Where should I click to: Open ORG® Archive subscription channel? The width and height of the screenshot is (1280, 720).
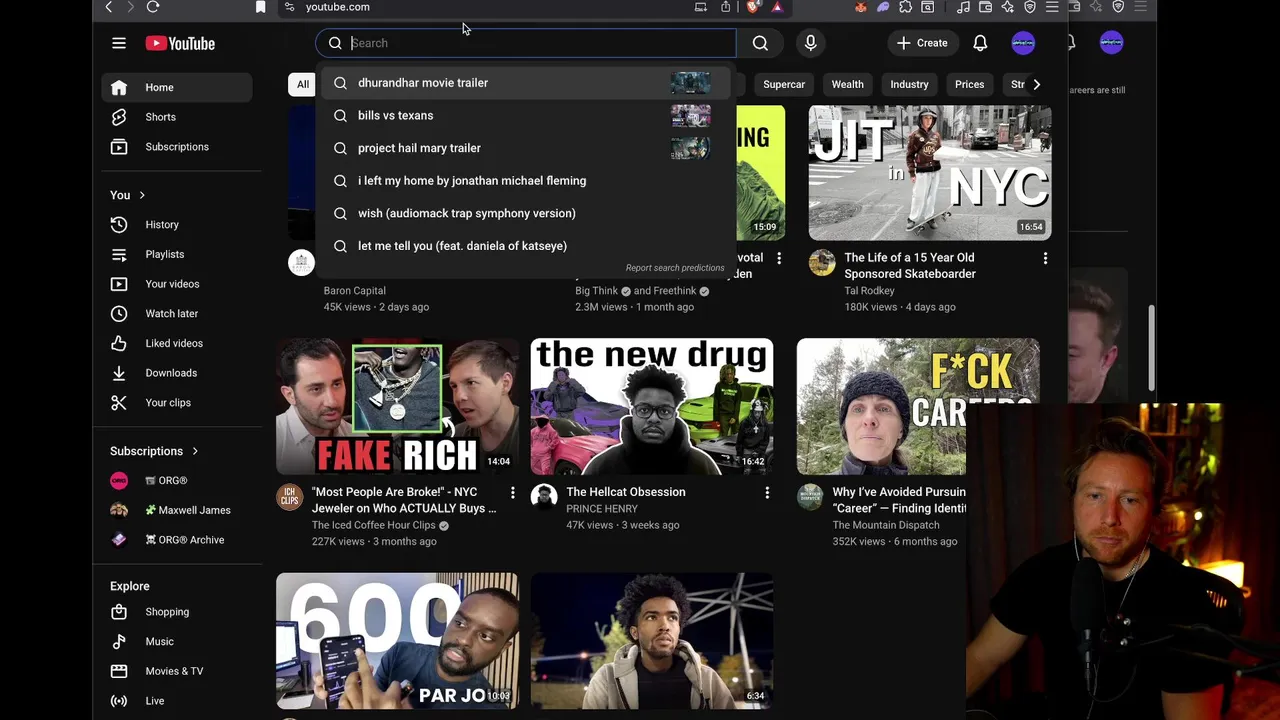pyautogui.click(x=177, y=540)
